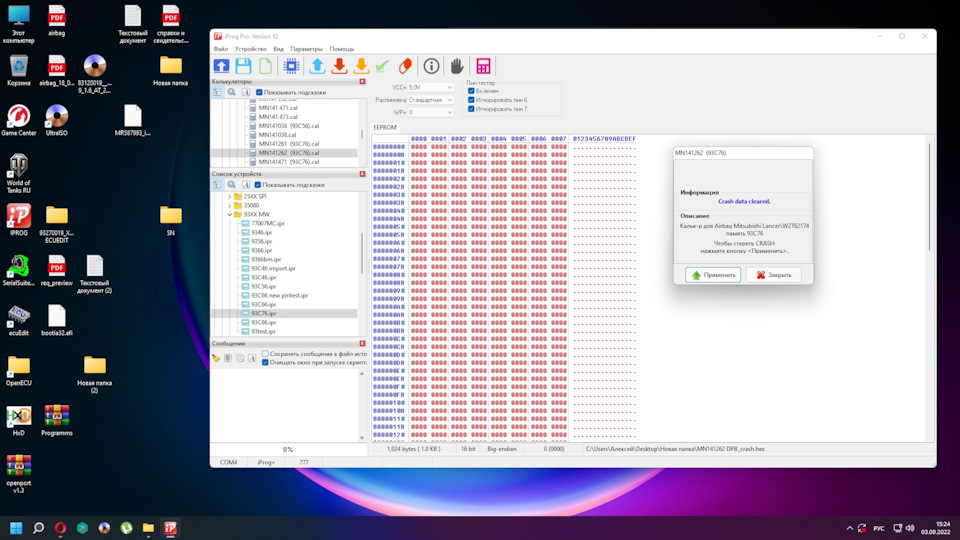Select the 93C66 new pintest.ipr device

[x=279, y=295]
